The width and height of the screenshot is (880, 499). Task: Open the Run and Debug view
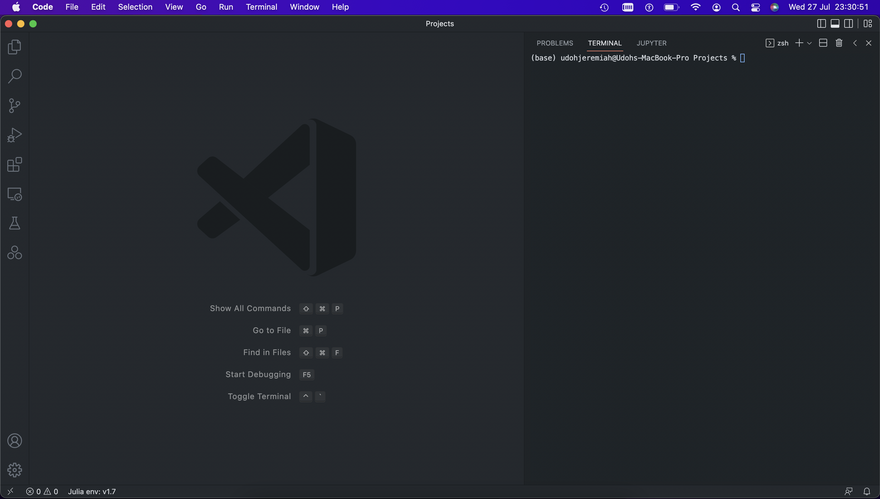[15, 135]
